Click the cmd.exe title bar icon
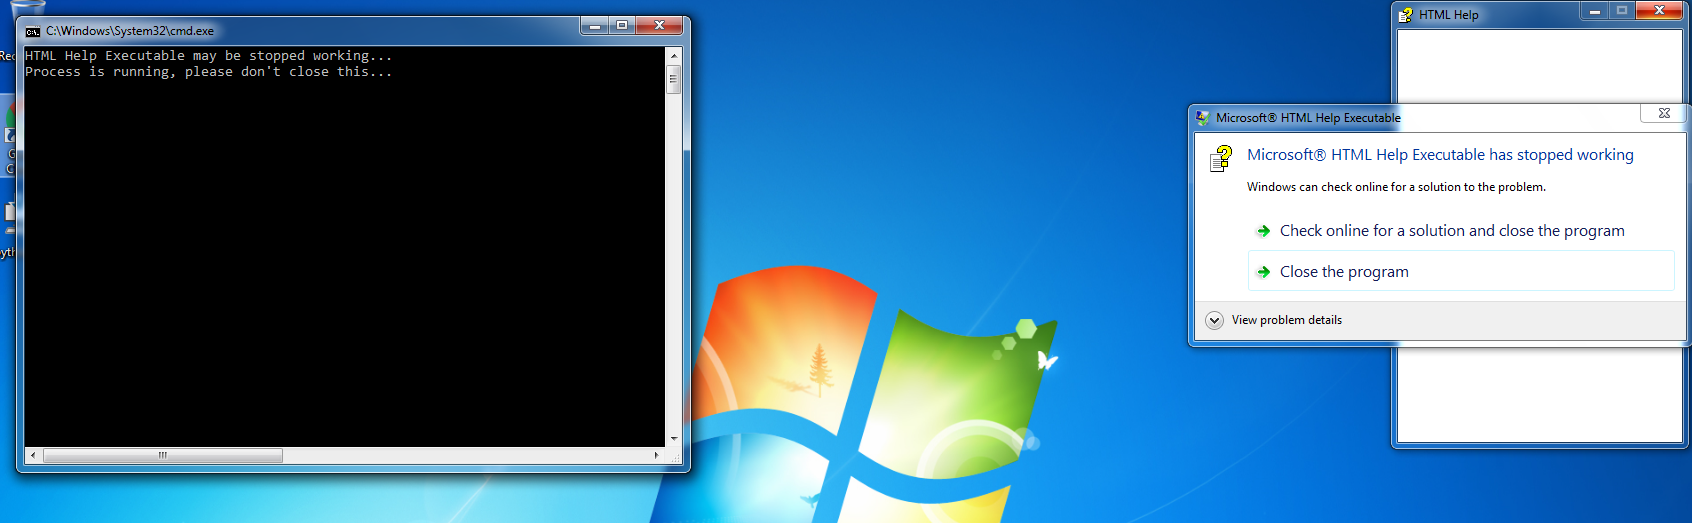The height and width of the screenshot is (523, 1692). 33,31
